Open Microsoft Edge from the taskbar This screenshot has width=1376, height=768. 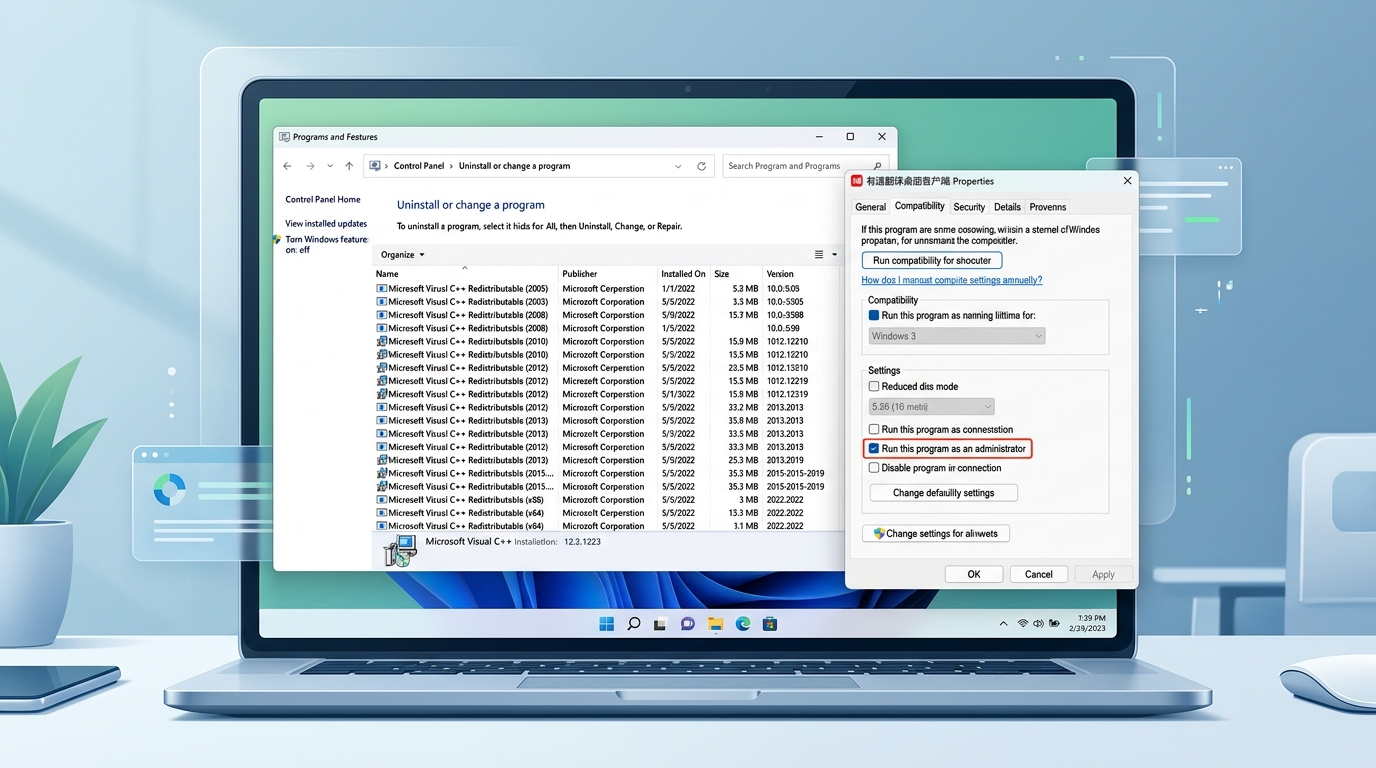tap(743, 624)
